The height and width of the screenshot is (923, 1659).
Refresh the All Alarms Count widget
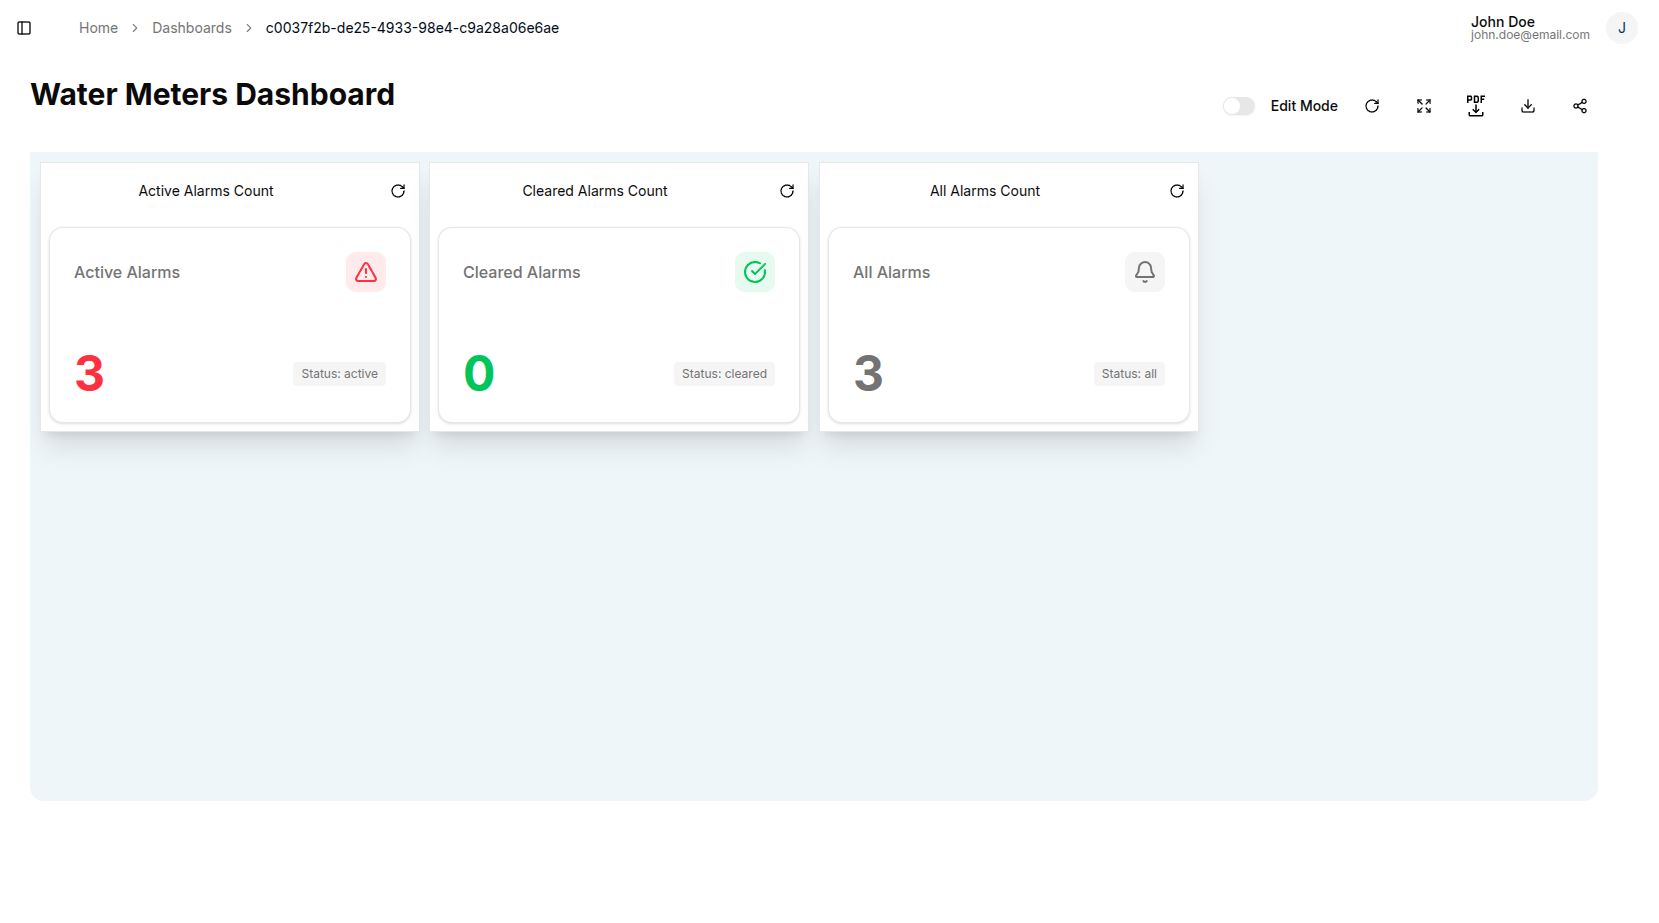coord(1177,191)
